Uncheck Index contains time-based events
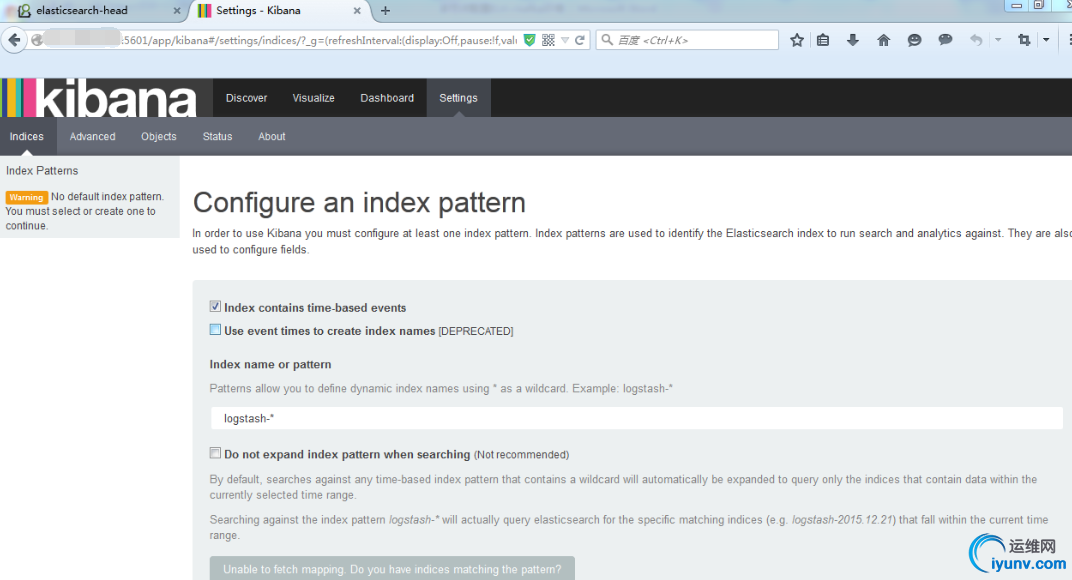The width and height of the screenshot is (1072, 580). 215,306
